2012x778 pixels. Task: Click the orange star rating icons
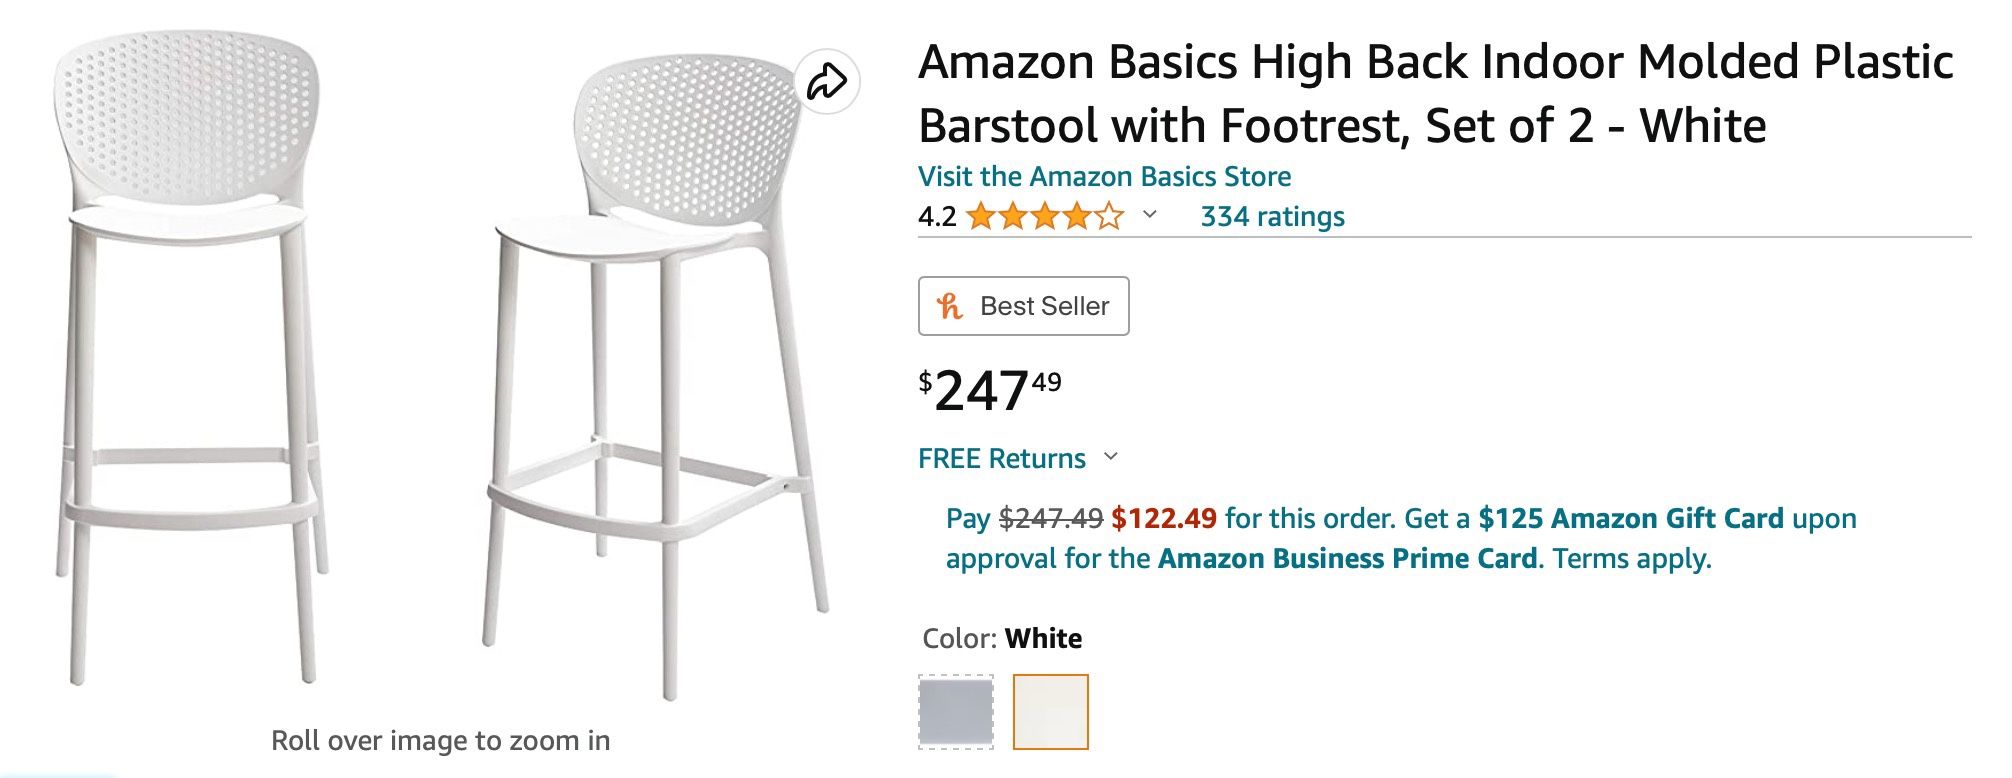point(1045,216)
